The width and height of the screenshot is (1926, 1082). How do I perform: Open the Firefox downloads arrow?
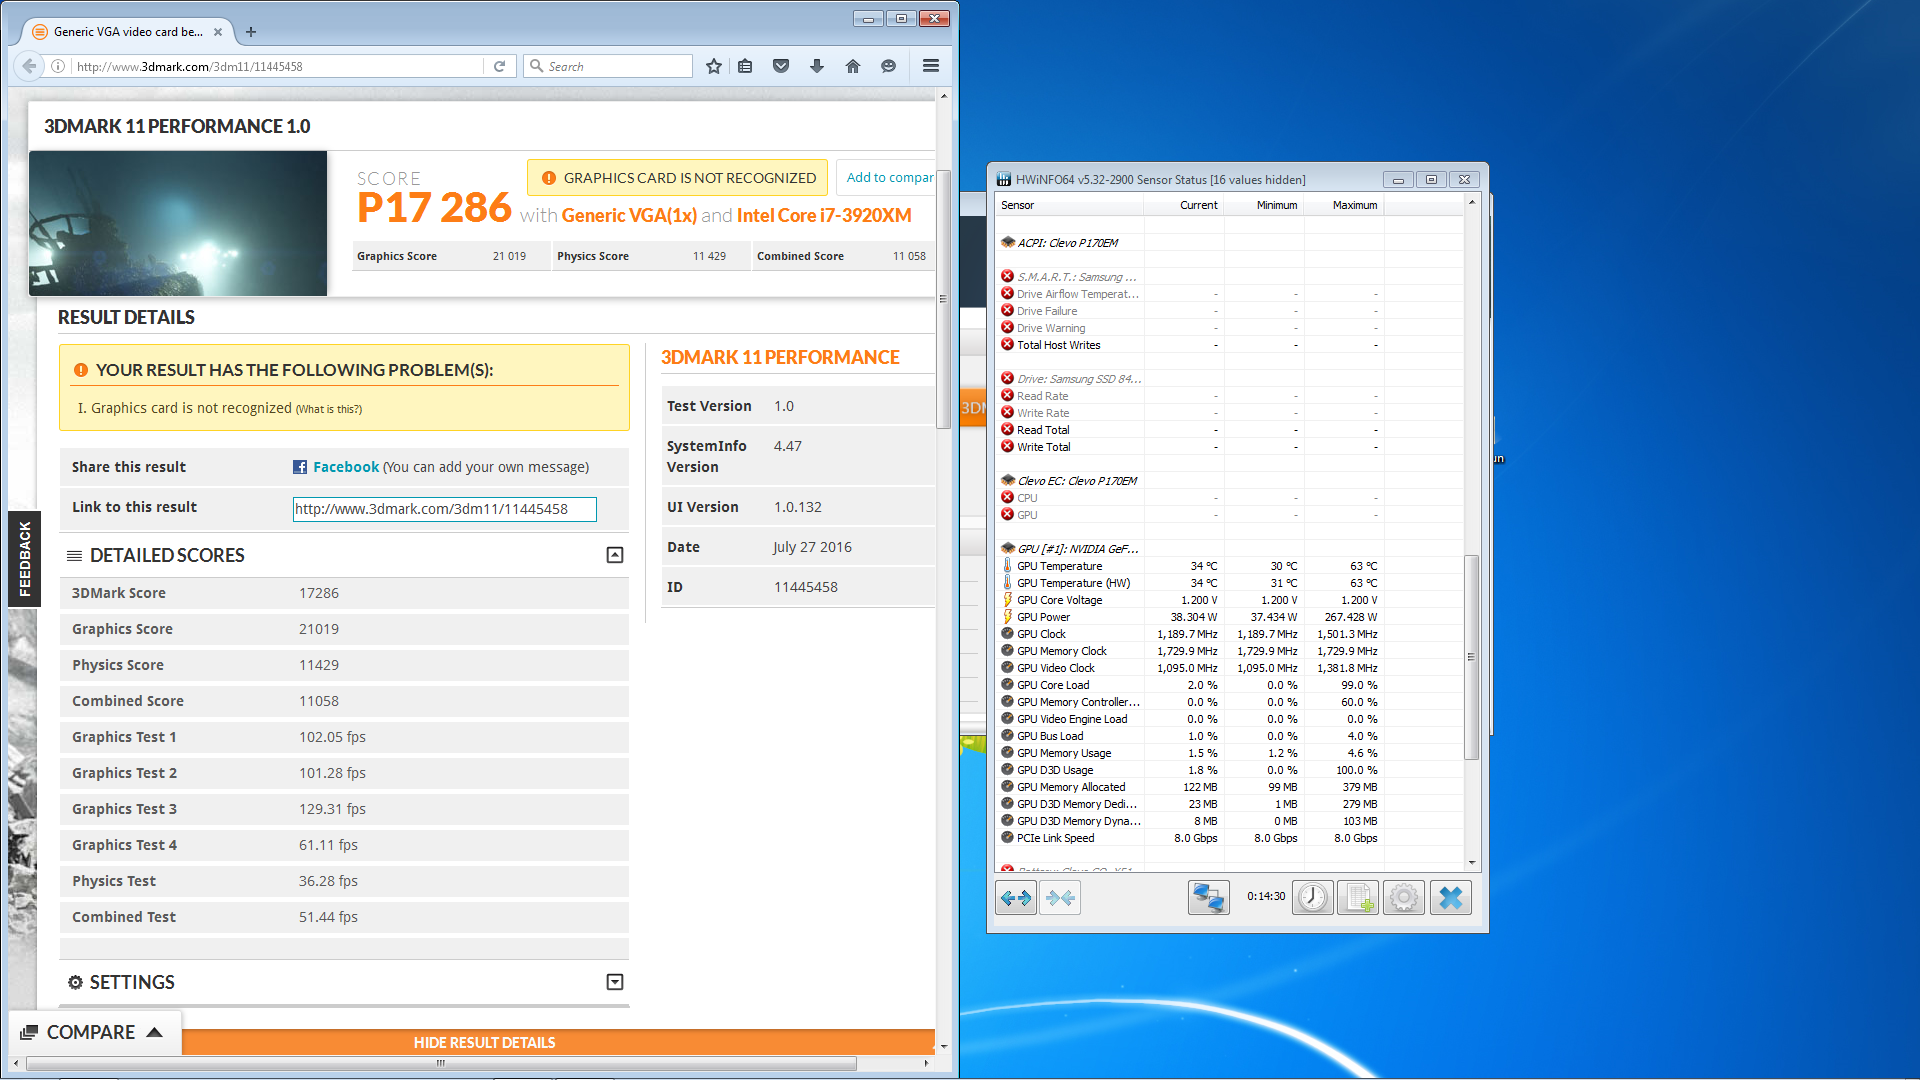819,66
